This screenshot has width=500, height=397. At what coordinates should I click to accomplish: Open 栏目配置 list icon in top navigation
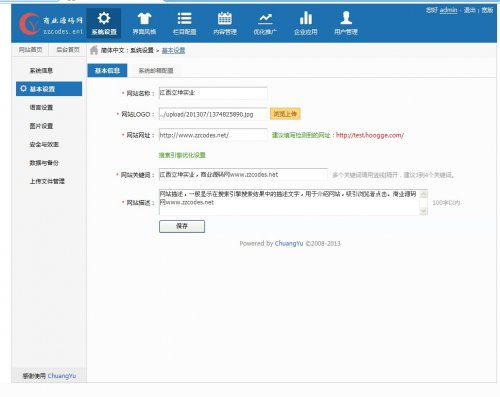(184, 18)
